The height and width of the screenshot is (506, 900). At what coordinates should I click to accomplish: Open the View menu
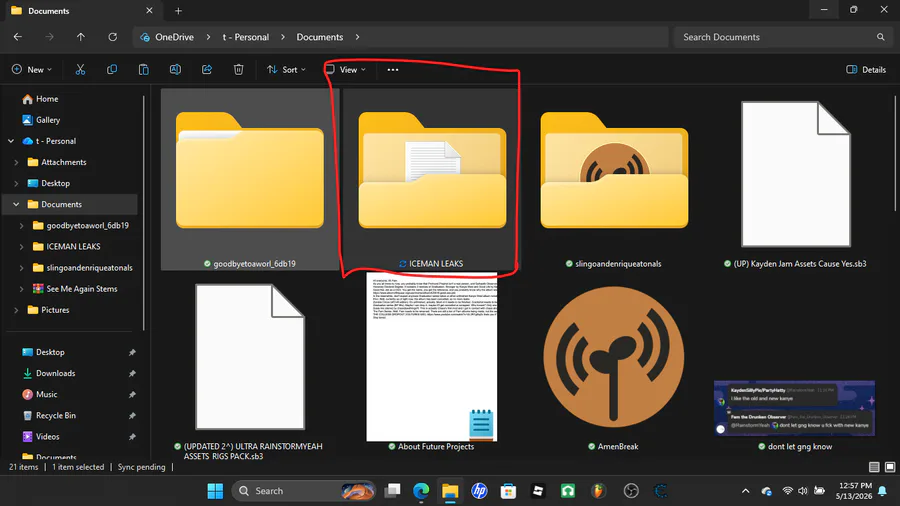coord(346,69)
